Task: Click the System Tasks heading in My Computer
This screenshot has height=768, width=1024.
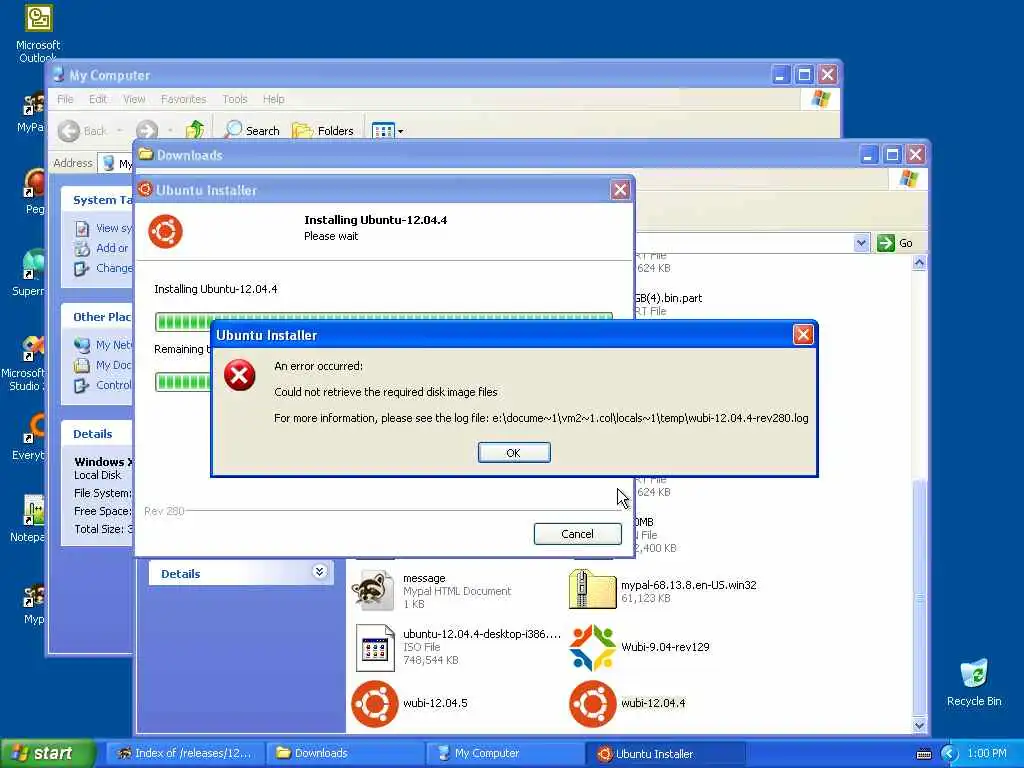Action: pyautogui.click(x=103, y=200)
